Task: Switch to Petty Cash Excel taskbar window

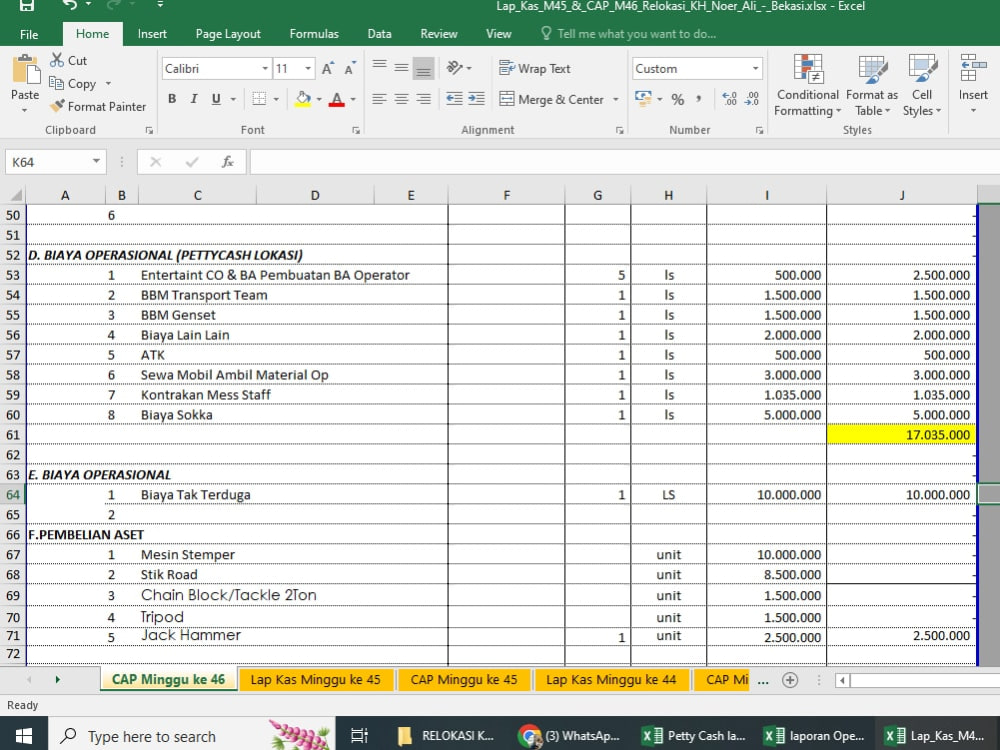Action: click(x=694, y=735)
